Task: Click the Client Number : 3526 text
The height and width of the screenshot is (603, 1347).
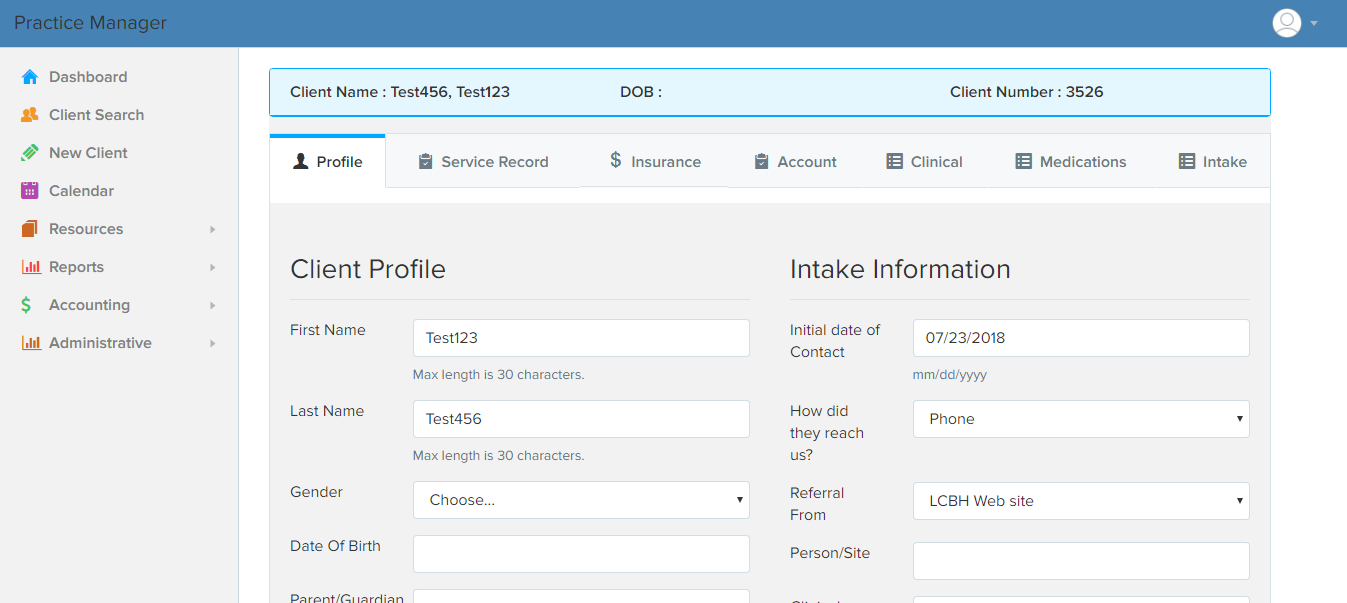Action: point(1026,92)
